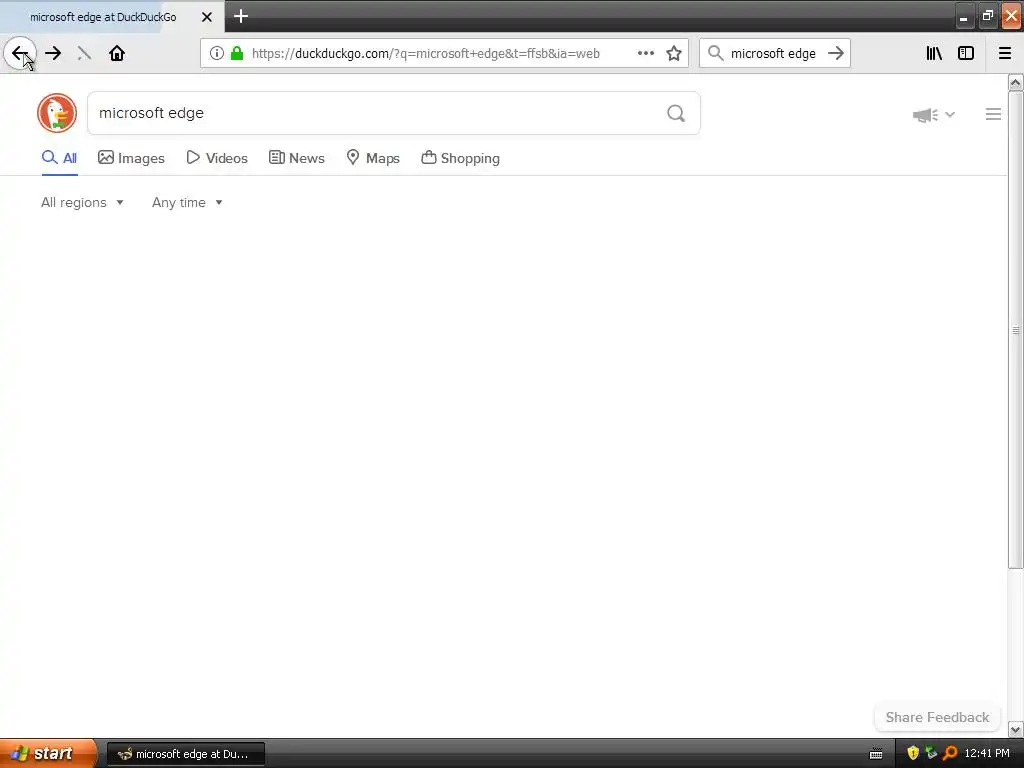Open a new tab
The image size is (1024, 768).
tap(241, 16)
